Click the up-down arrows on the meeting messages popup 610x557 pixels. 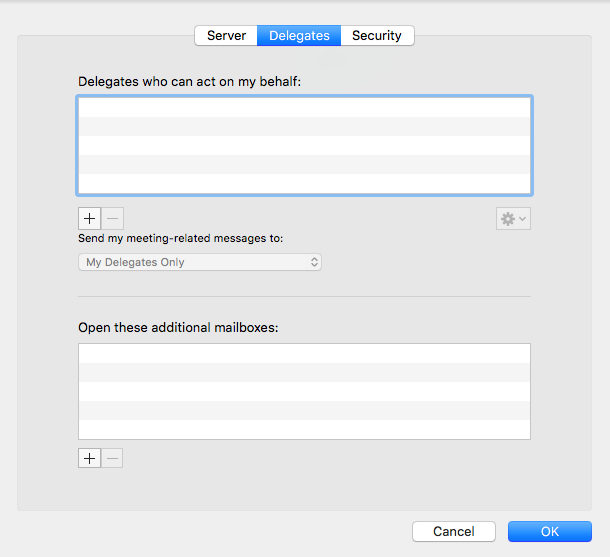314,262
